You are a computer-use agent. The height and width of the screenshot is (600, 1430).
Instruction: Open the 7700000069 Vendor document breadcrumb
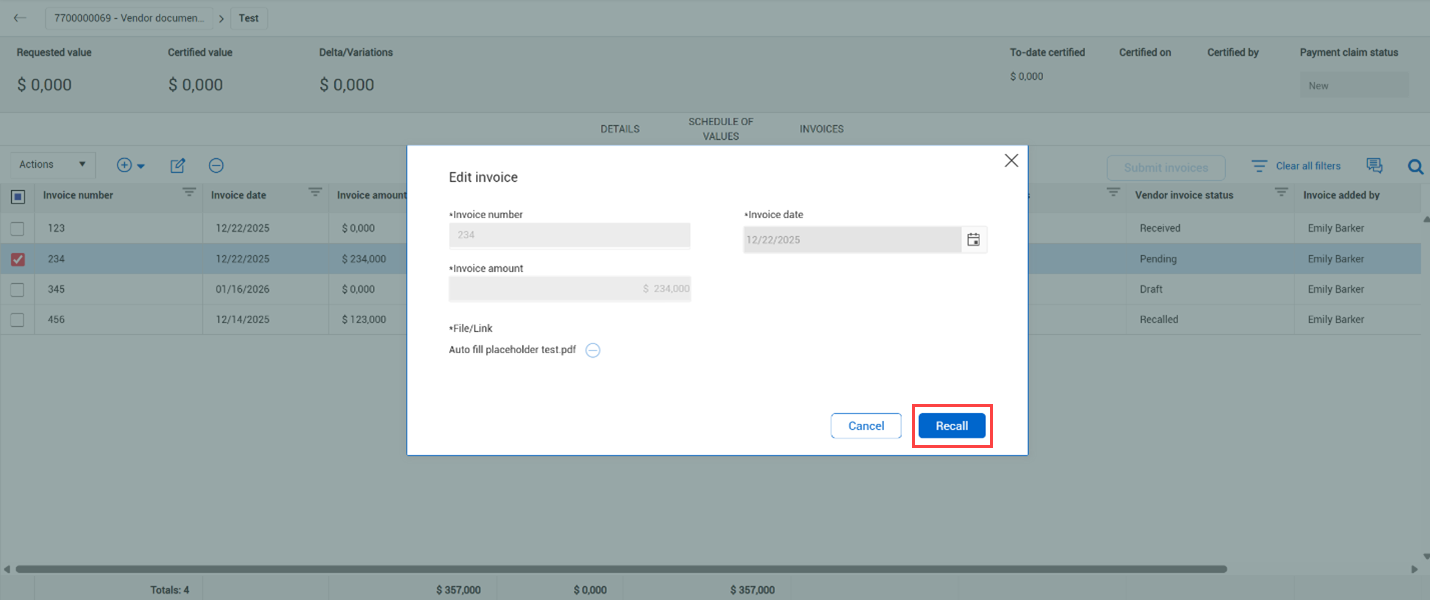click(128, 18)
